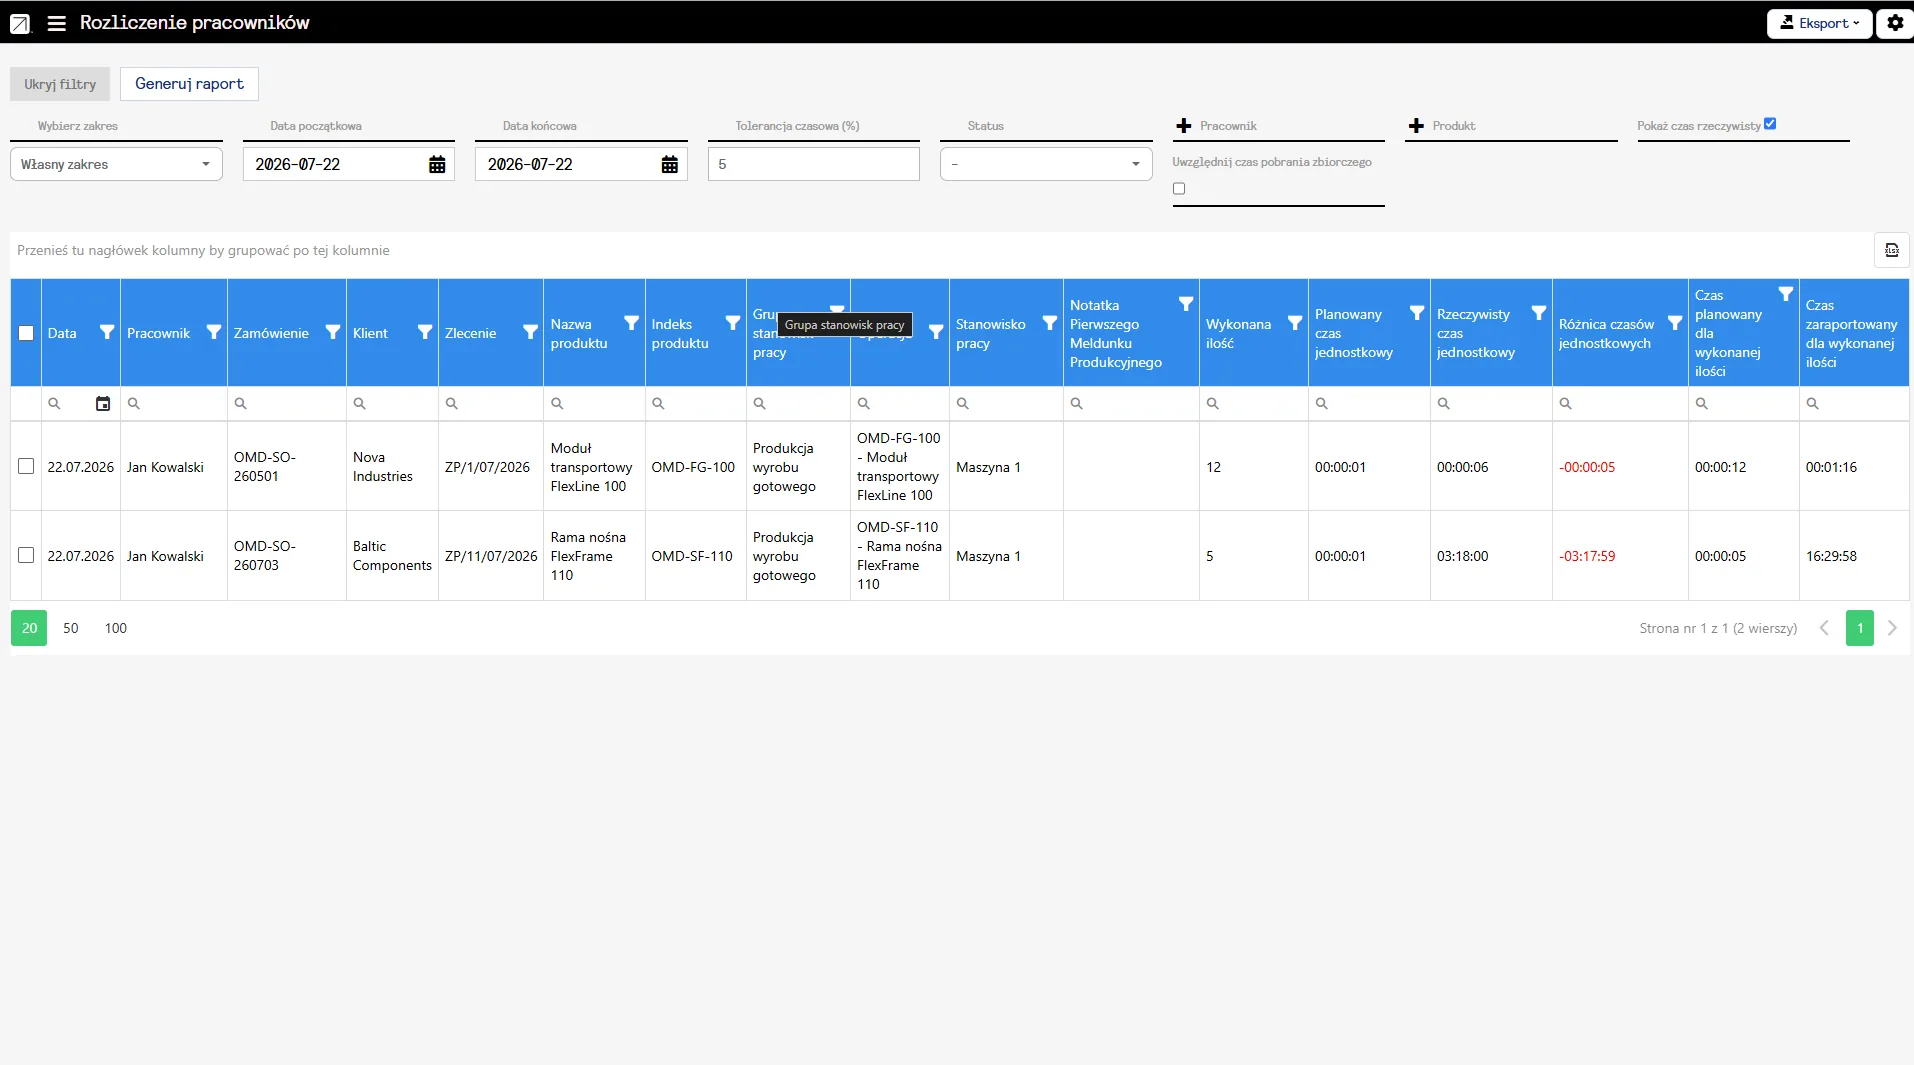Click Generuj raport button
The height and width of the screenshot is (1065, 1914).
189,84
